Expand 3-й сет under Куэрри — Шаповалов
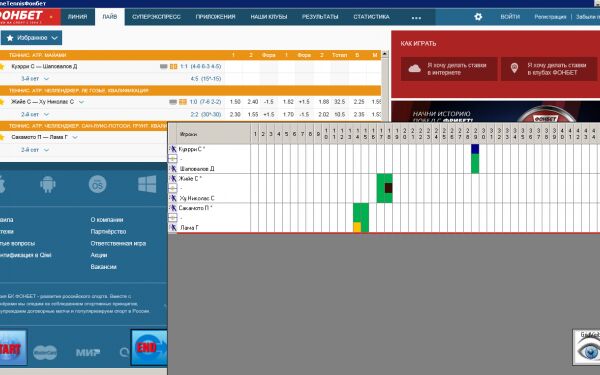The height and width of the screenshot is (375, 600). [x=46, y=79]
